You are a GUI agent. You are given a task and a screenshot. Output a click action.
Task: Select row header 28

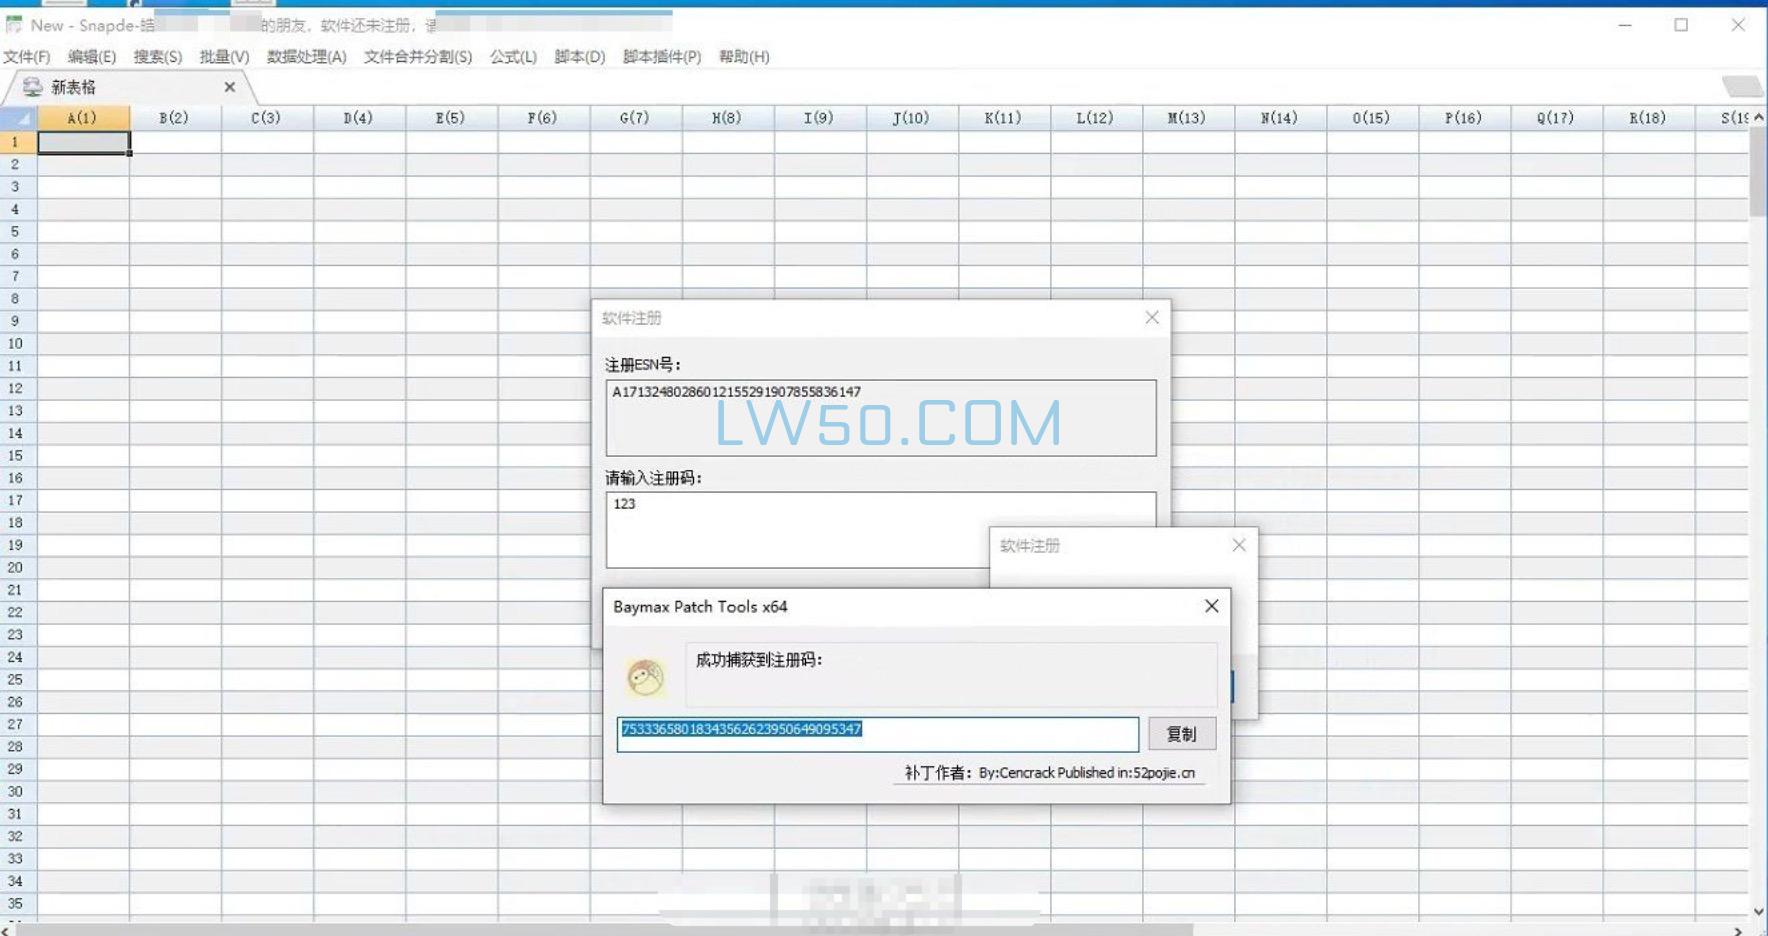(x=18, y=746)
